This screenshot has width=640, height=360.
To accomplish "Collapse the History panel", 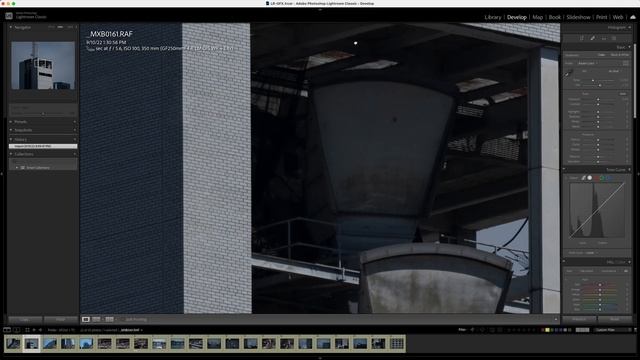I will 11,140.
